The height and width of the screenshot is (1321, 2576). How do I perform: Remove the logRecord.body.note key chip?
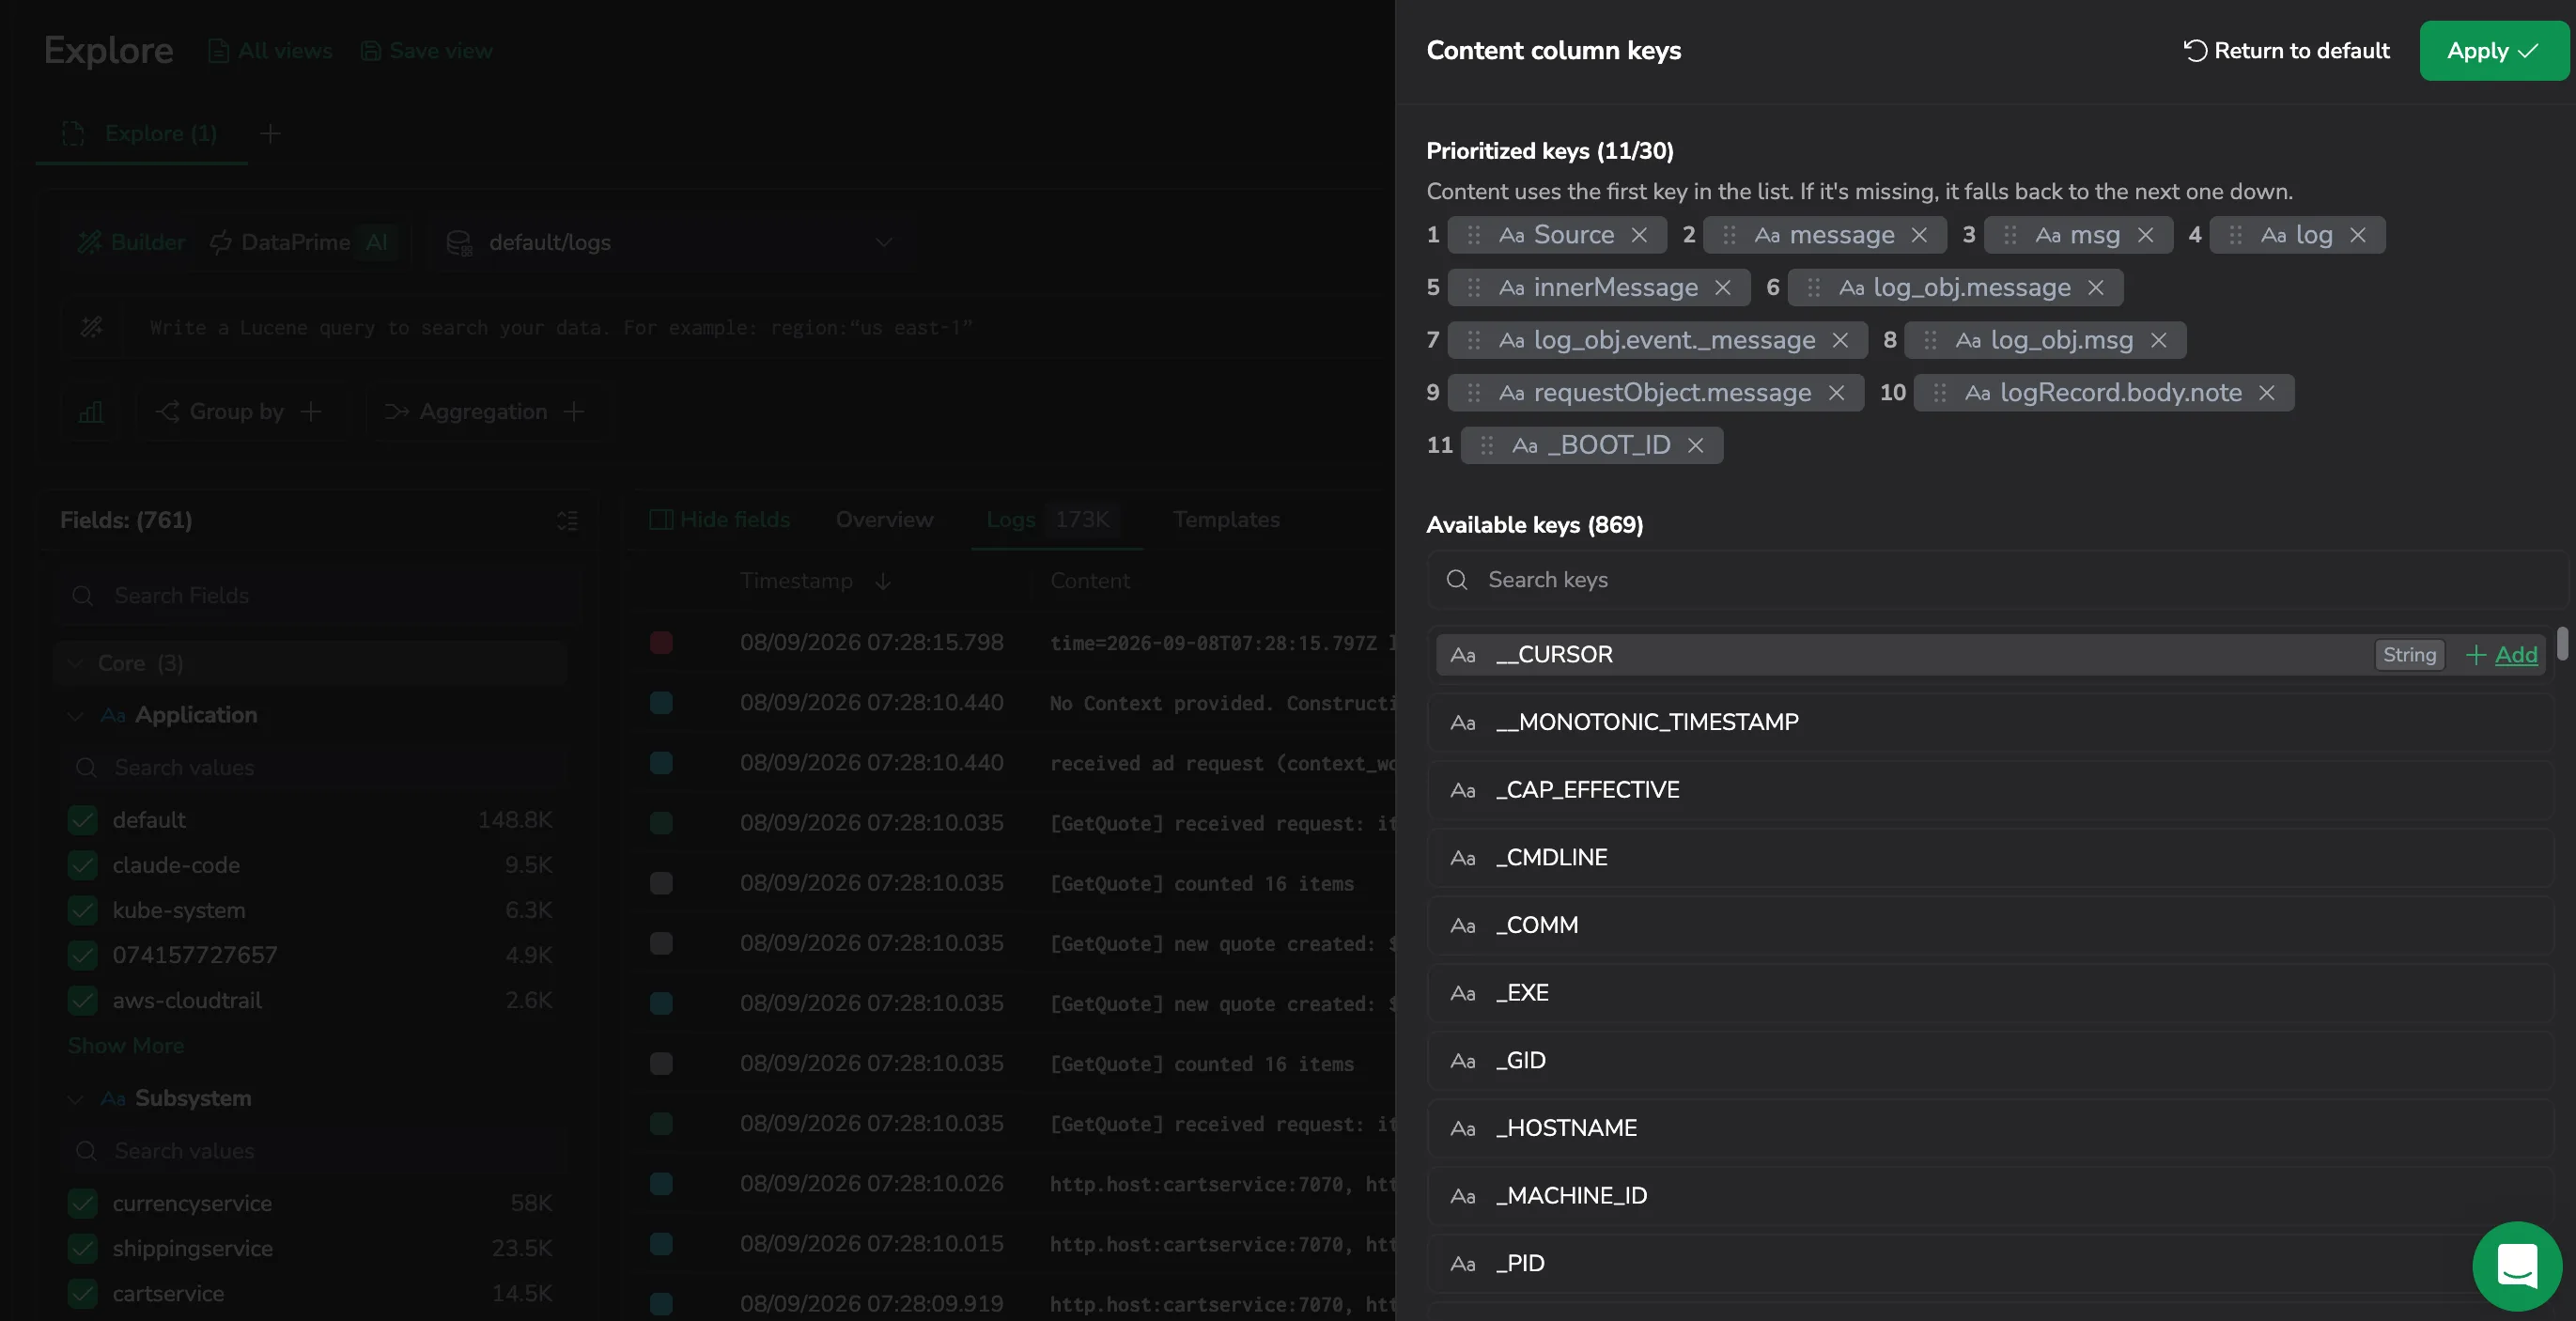(x=2267, y=393)
